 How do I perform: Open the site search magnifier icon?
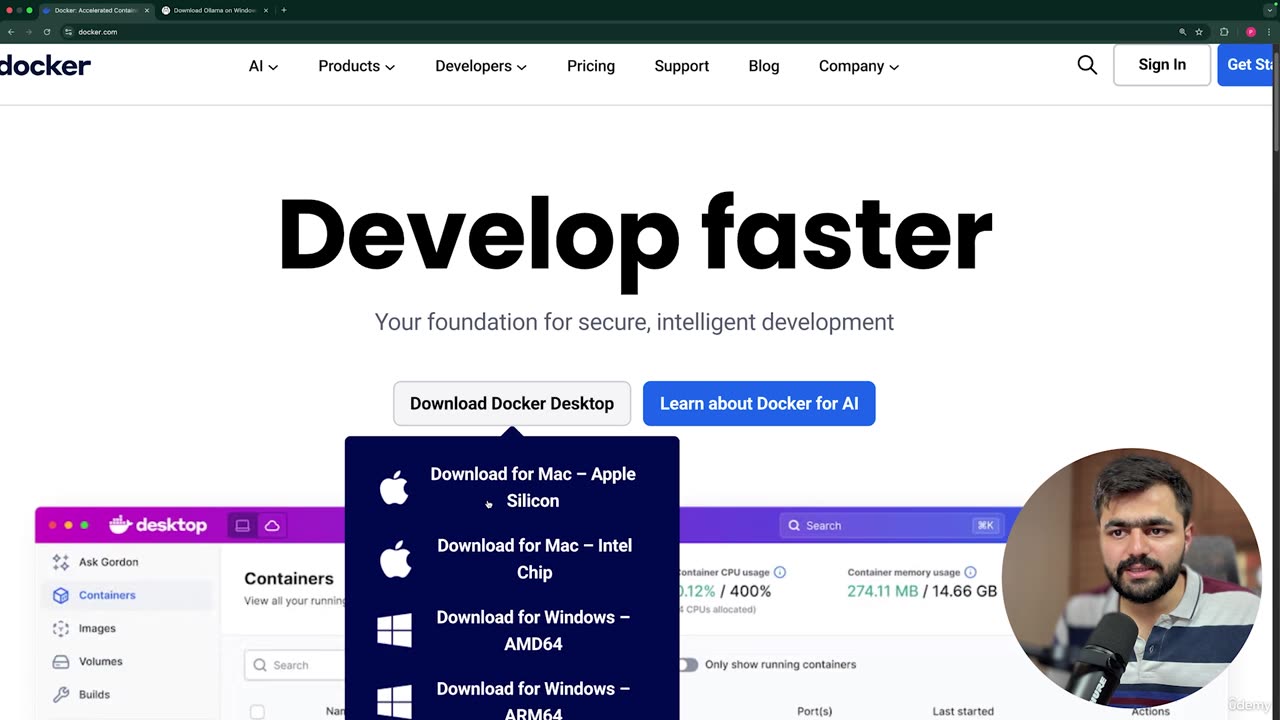pyautogui.click(x=1087, y=65)
